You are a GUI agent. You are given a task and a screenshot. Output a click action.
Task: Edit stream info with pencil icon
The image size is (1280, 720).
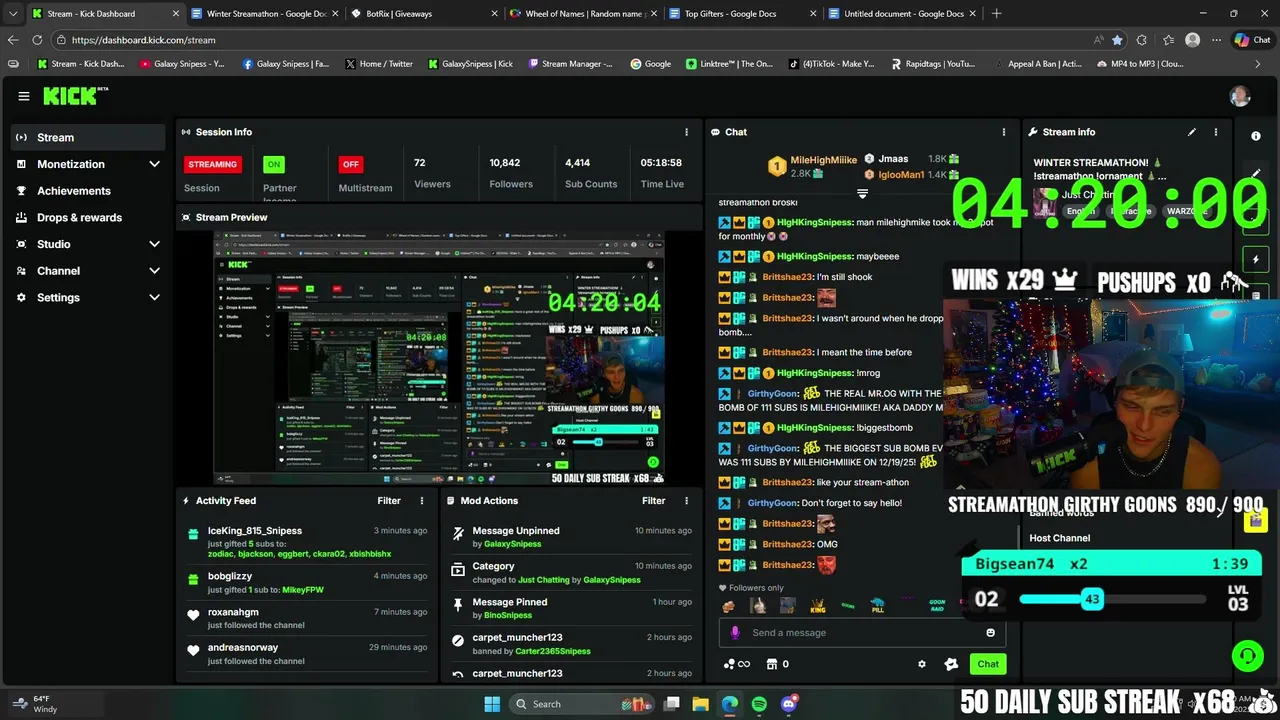tap(1192, 132)
